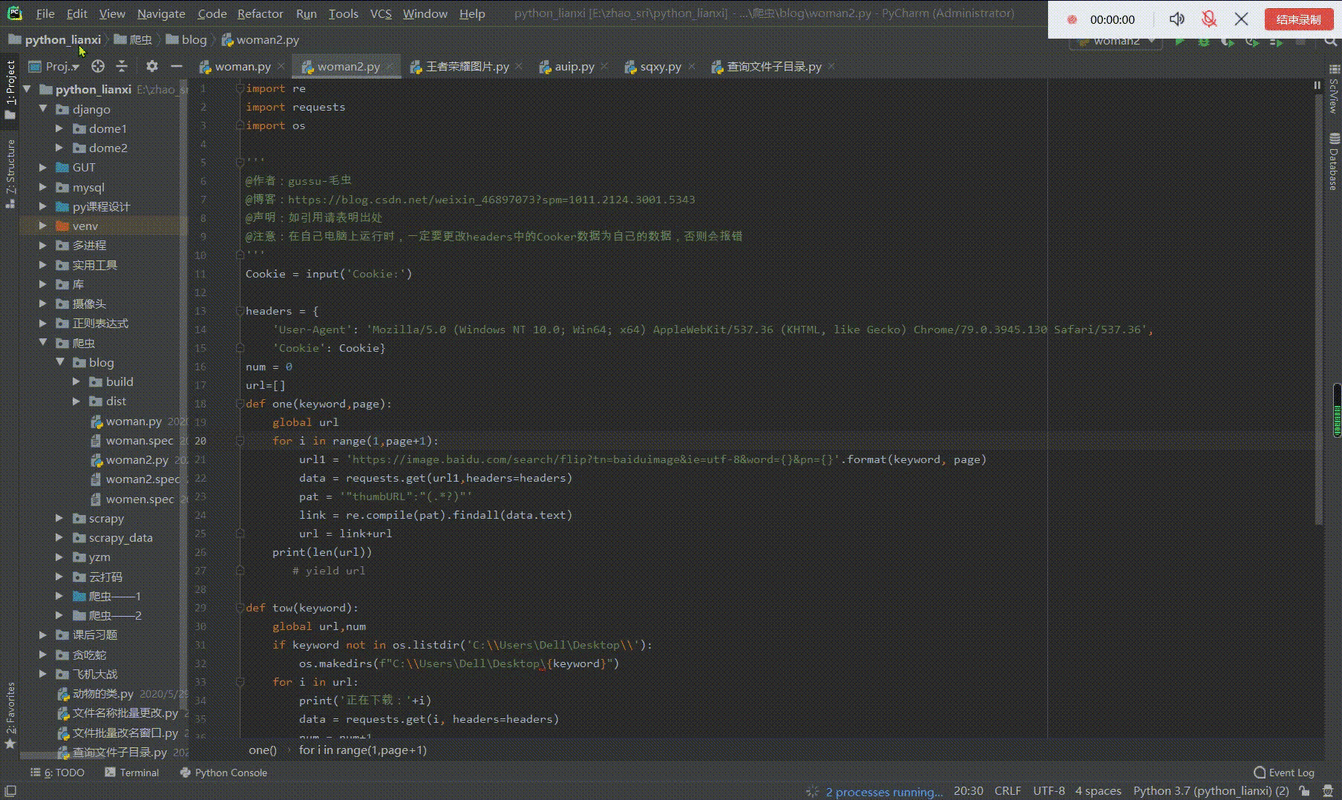
Task: Run woman2 with green play icon
Action: click(1180, 41)
